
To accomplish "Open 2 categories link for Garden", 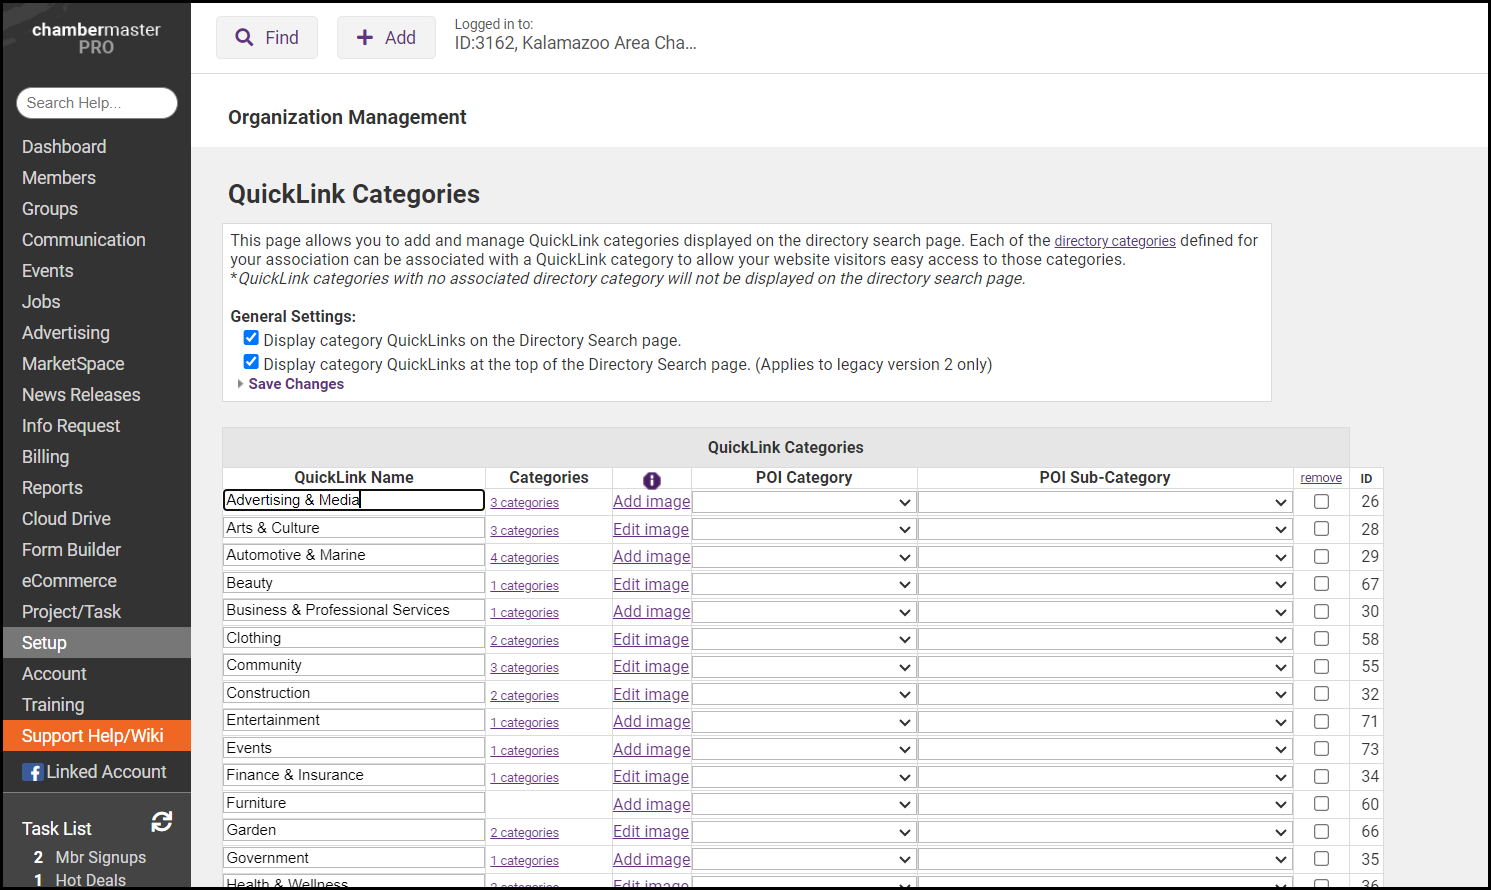I will (x=524, y=833).
